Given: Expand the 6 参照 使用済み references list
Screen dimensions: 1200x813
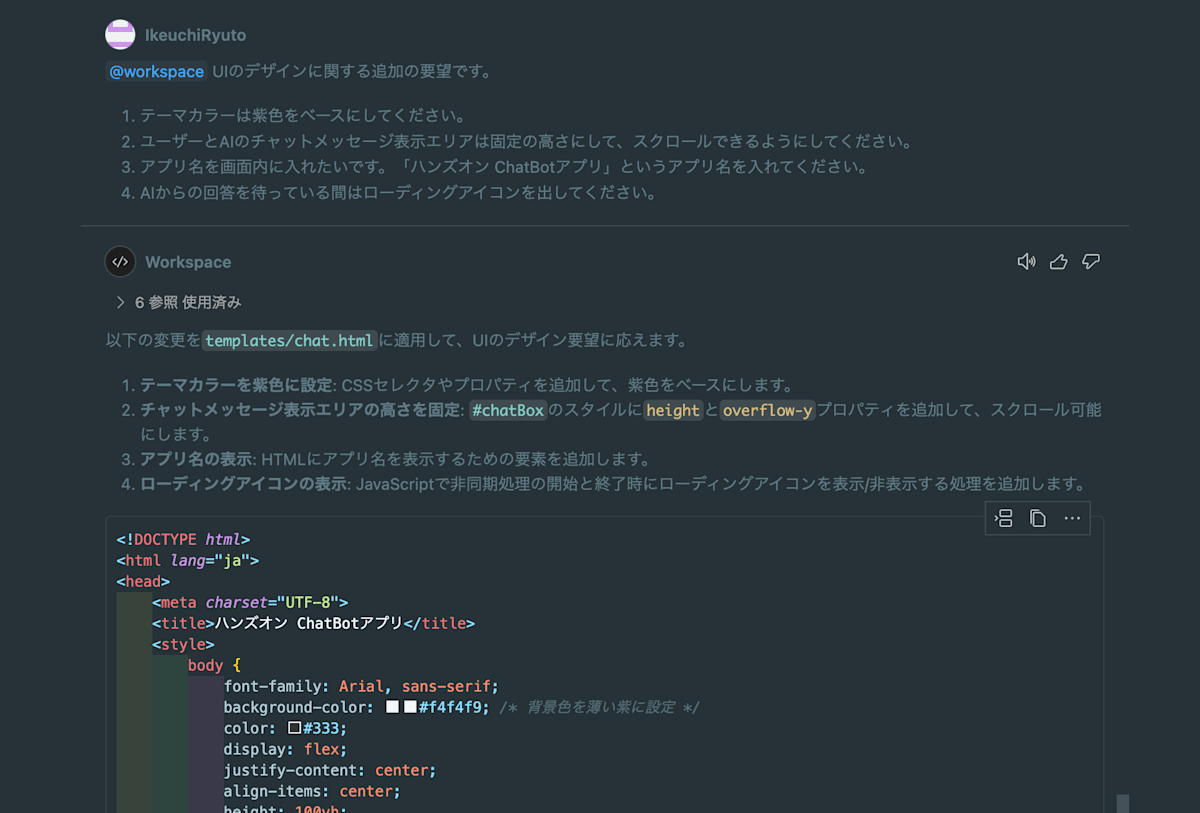Looking at the screenshot, I should [179, 302].
